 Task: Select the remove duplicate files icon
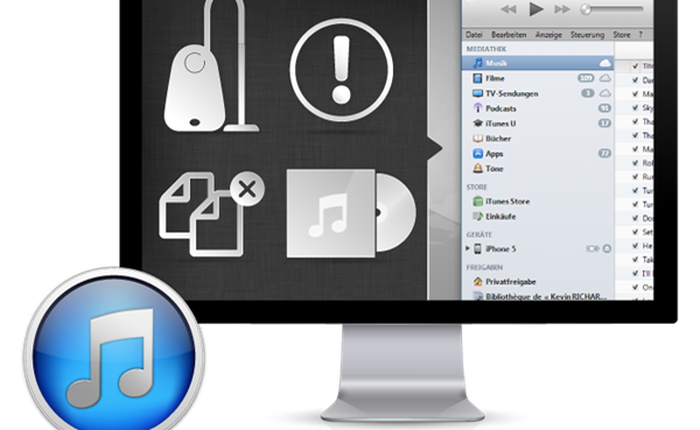[212, 214]
